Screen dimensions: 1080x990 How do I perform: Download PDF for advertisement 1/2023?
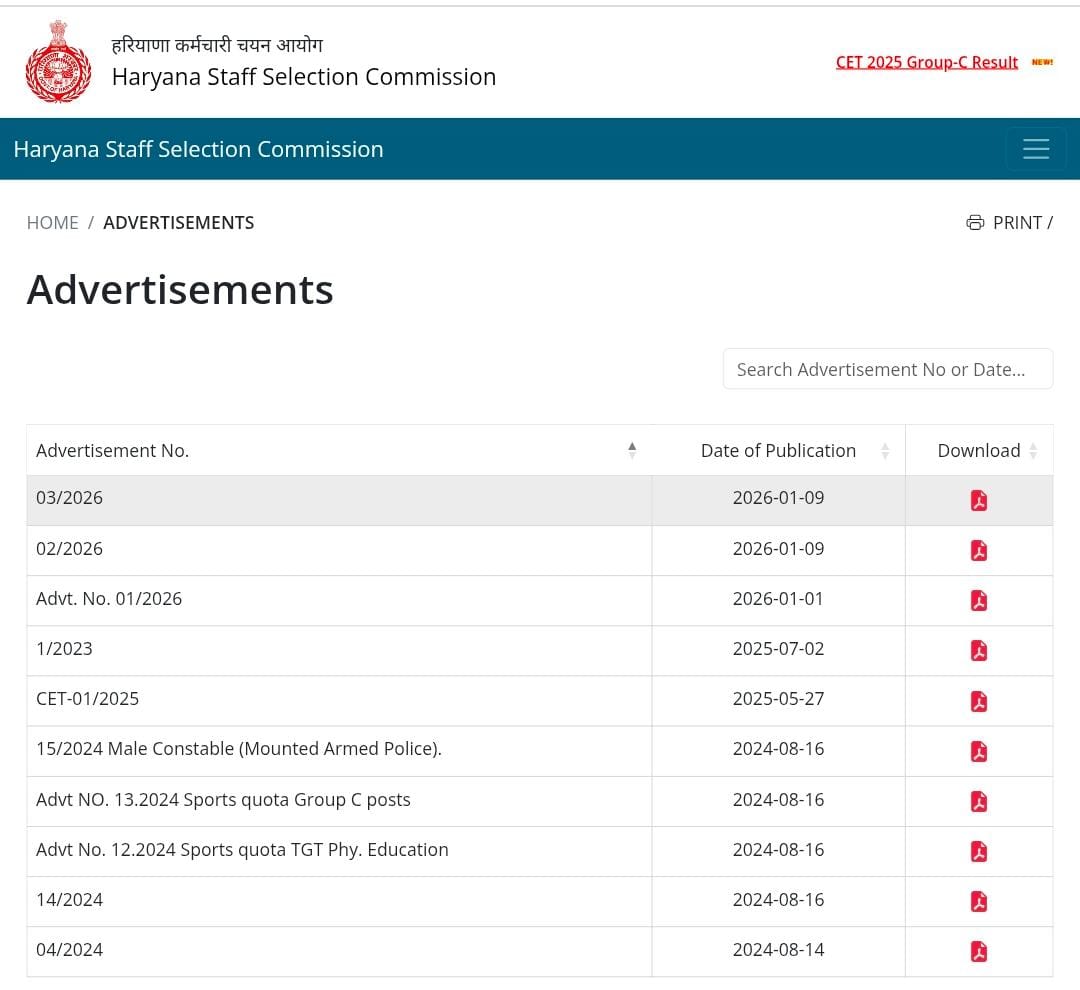(978, 651)
